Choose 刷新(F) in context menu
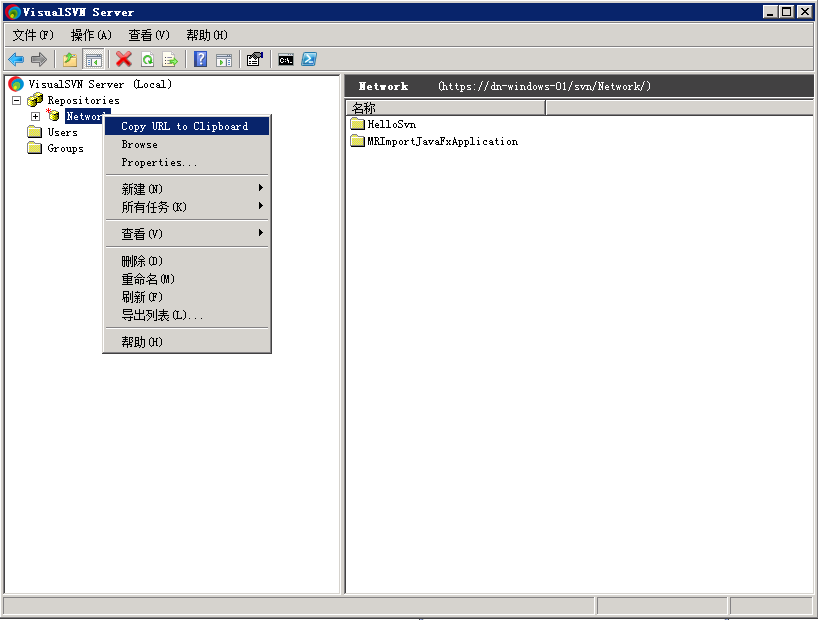 pyautogui.click(x=187, y=297)
